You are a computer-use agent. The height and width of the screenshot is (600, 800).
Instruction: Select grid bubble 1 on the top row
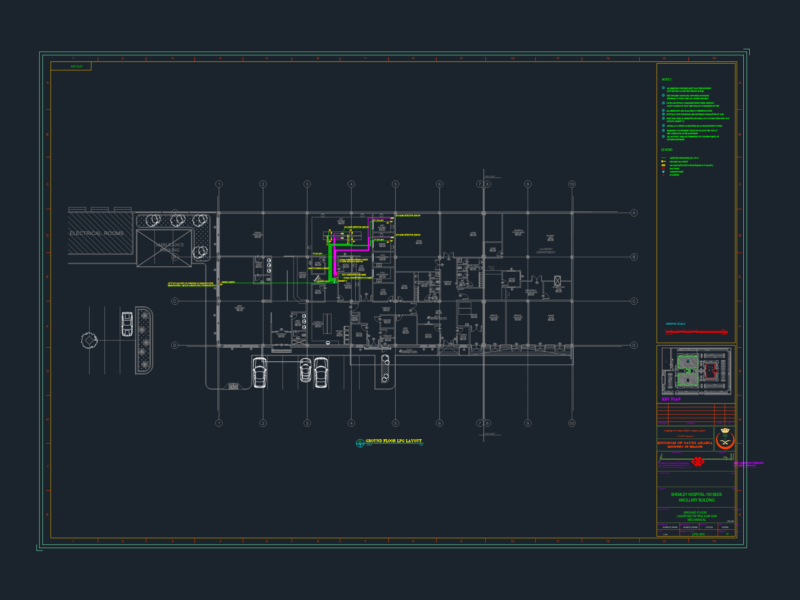tap(219, 184)
